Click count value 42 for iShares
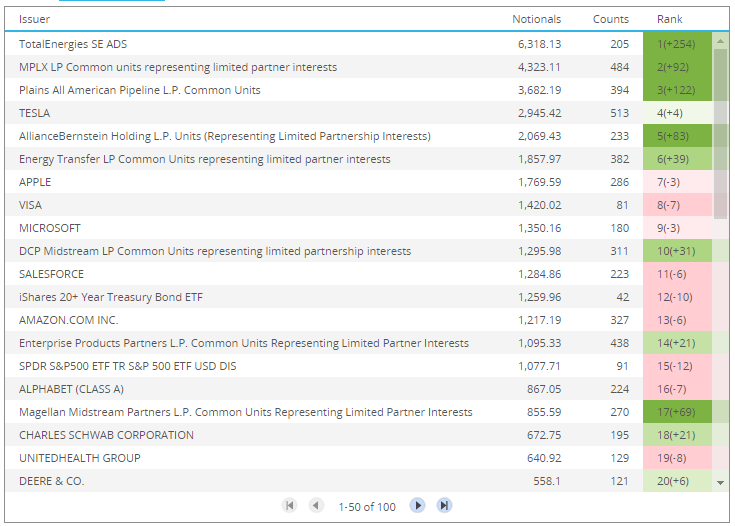 (x=622, y=297)
